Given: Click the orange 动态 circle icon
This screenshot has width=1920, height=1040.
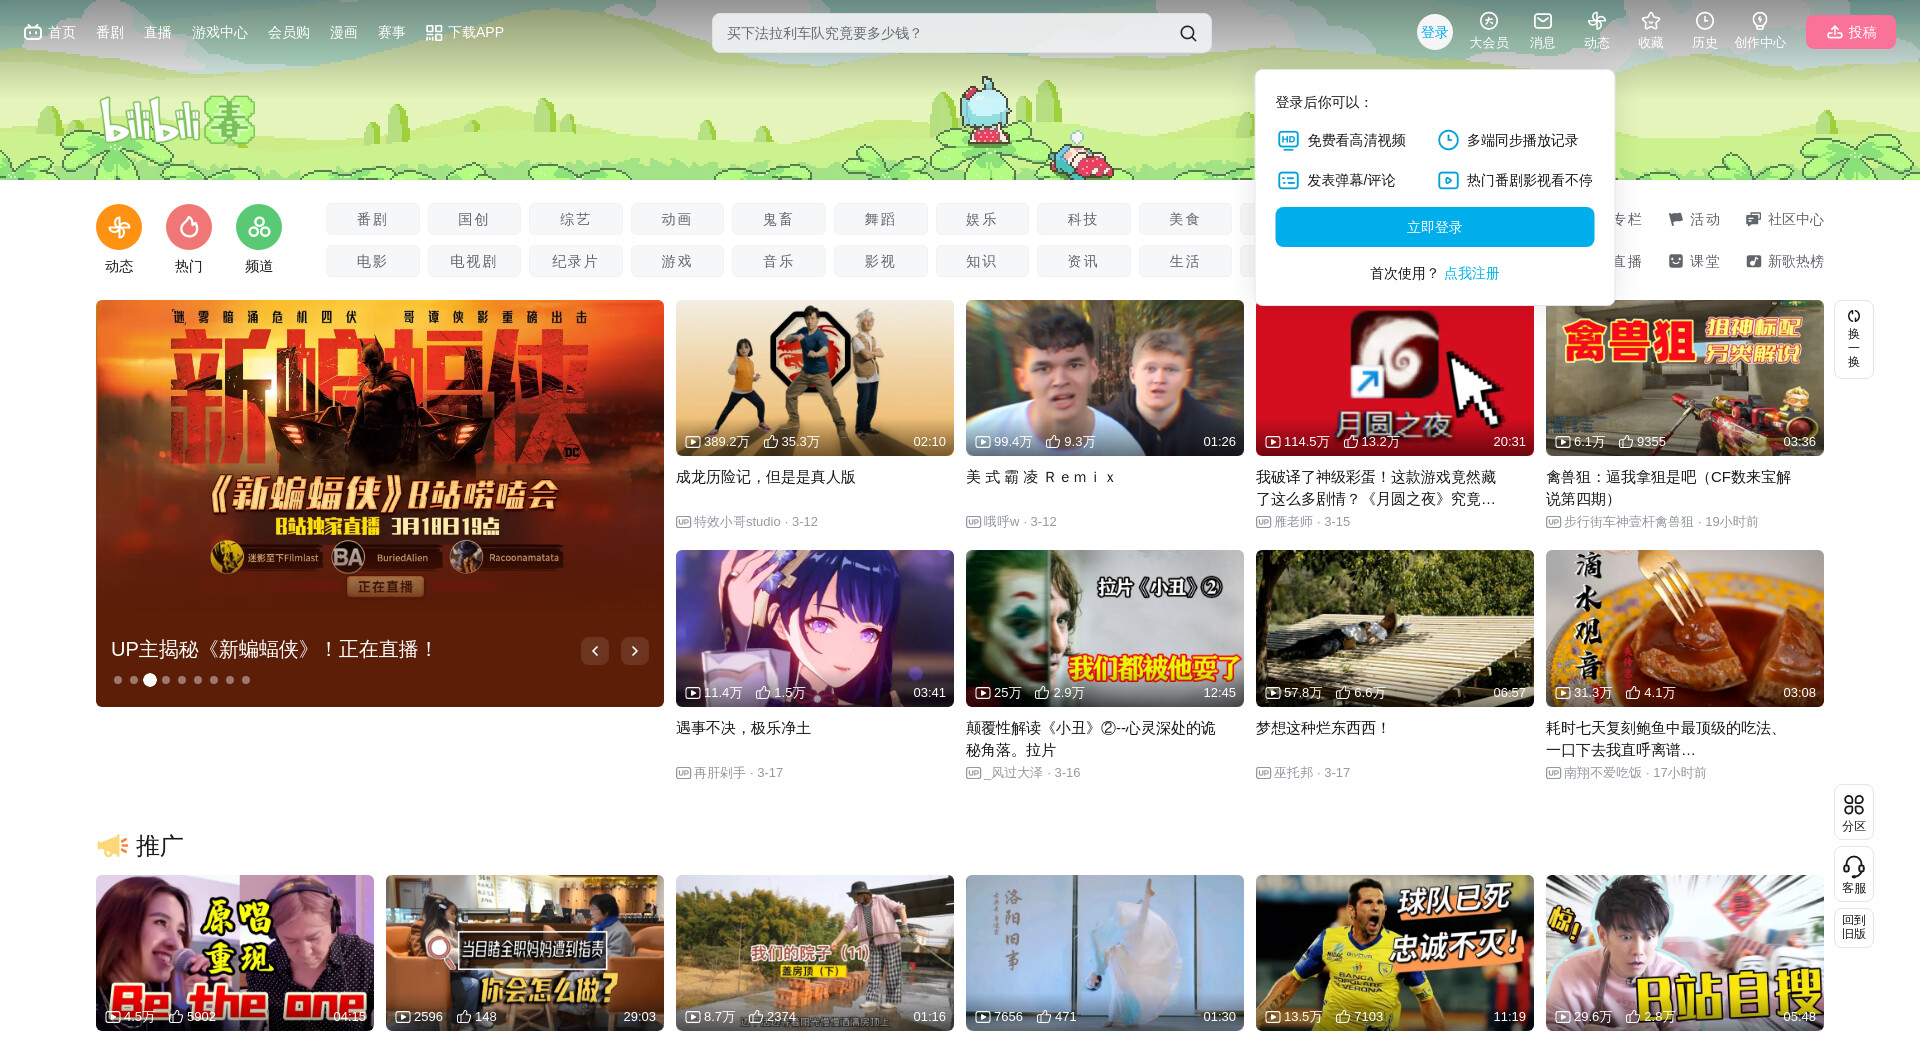Looking at the screenshot, I should [119, 228].
